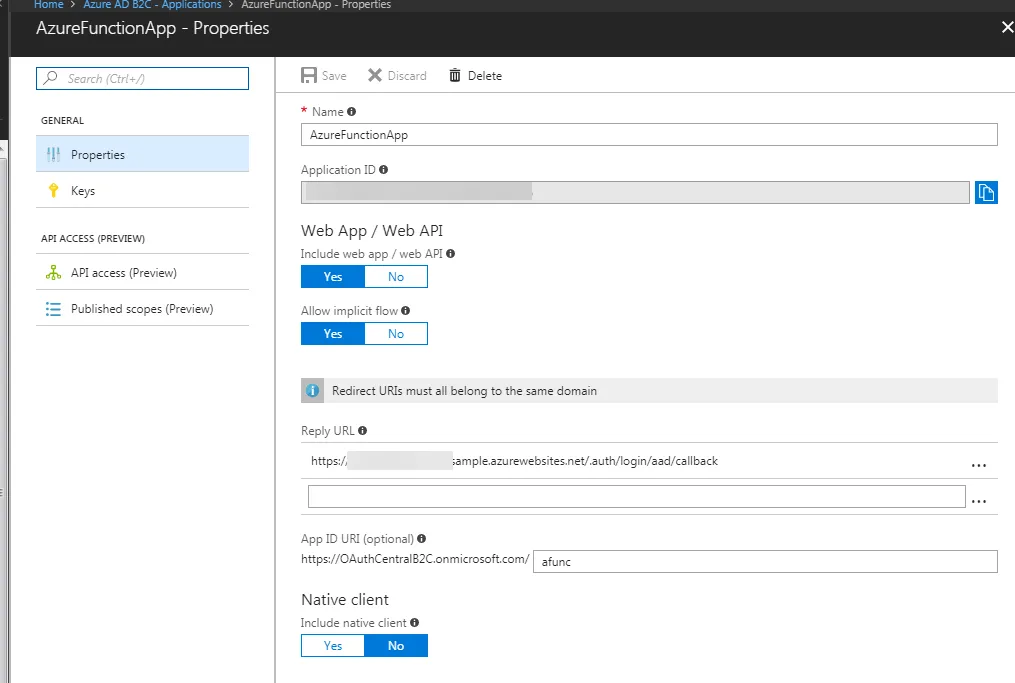Click the copy Application ID icon

986,193
